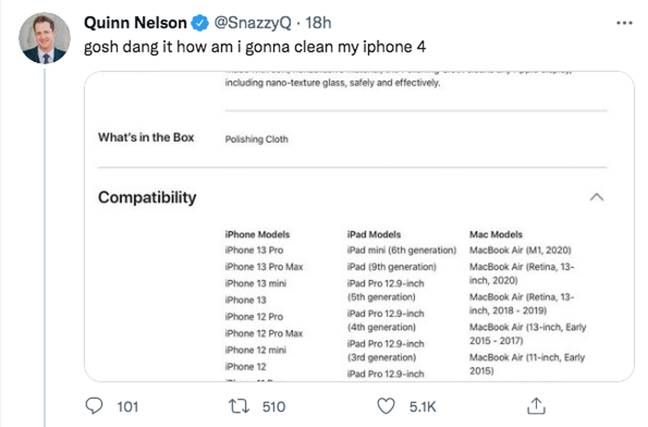The height and width of the screenshot is (427, 648).
Task: Click the retweet arrows icon
Action: [239, 406]
